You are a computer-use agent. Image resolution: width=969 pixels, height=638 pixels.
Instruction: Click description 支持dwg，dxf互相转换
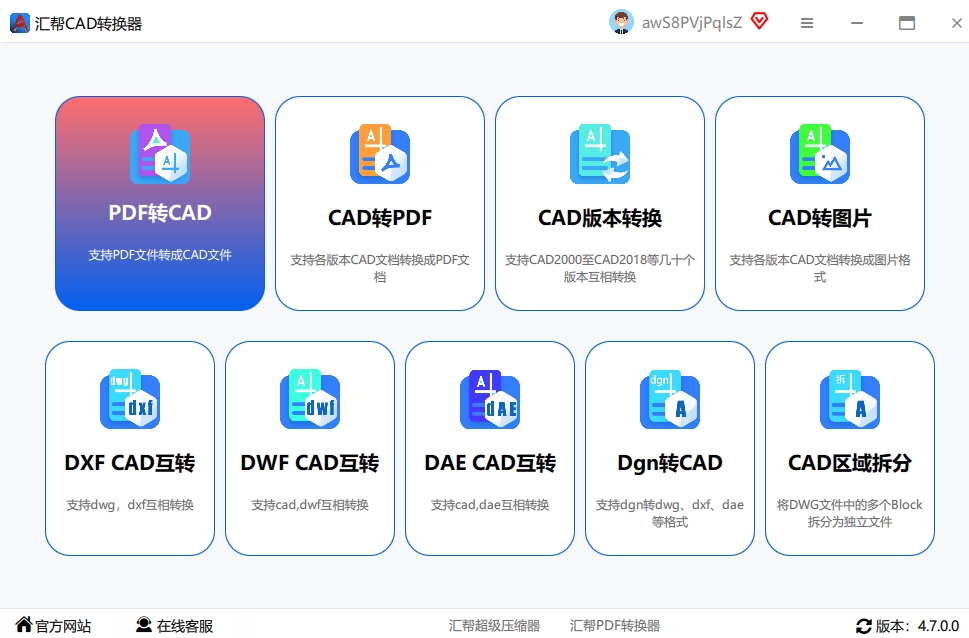[x=130, y=504]
